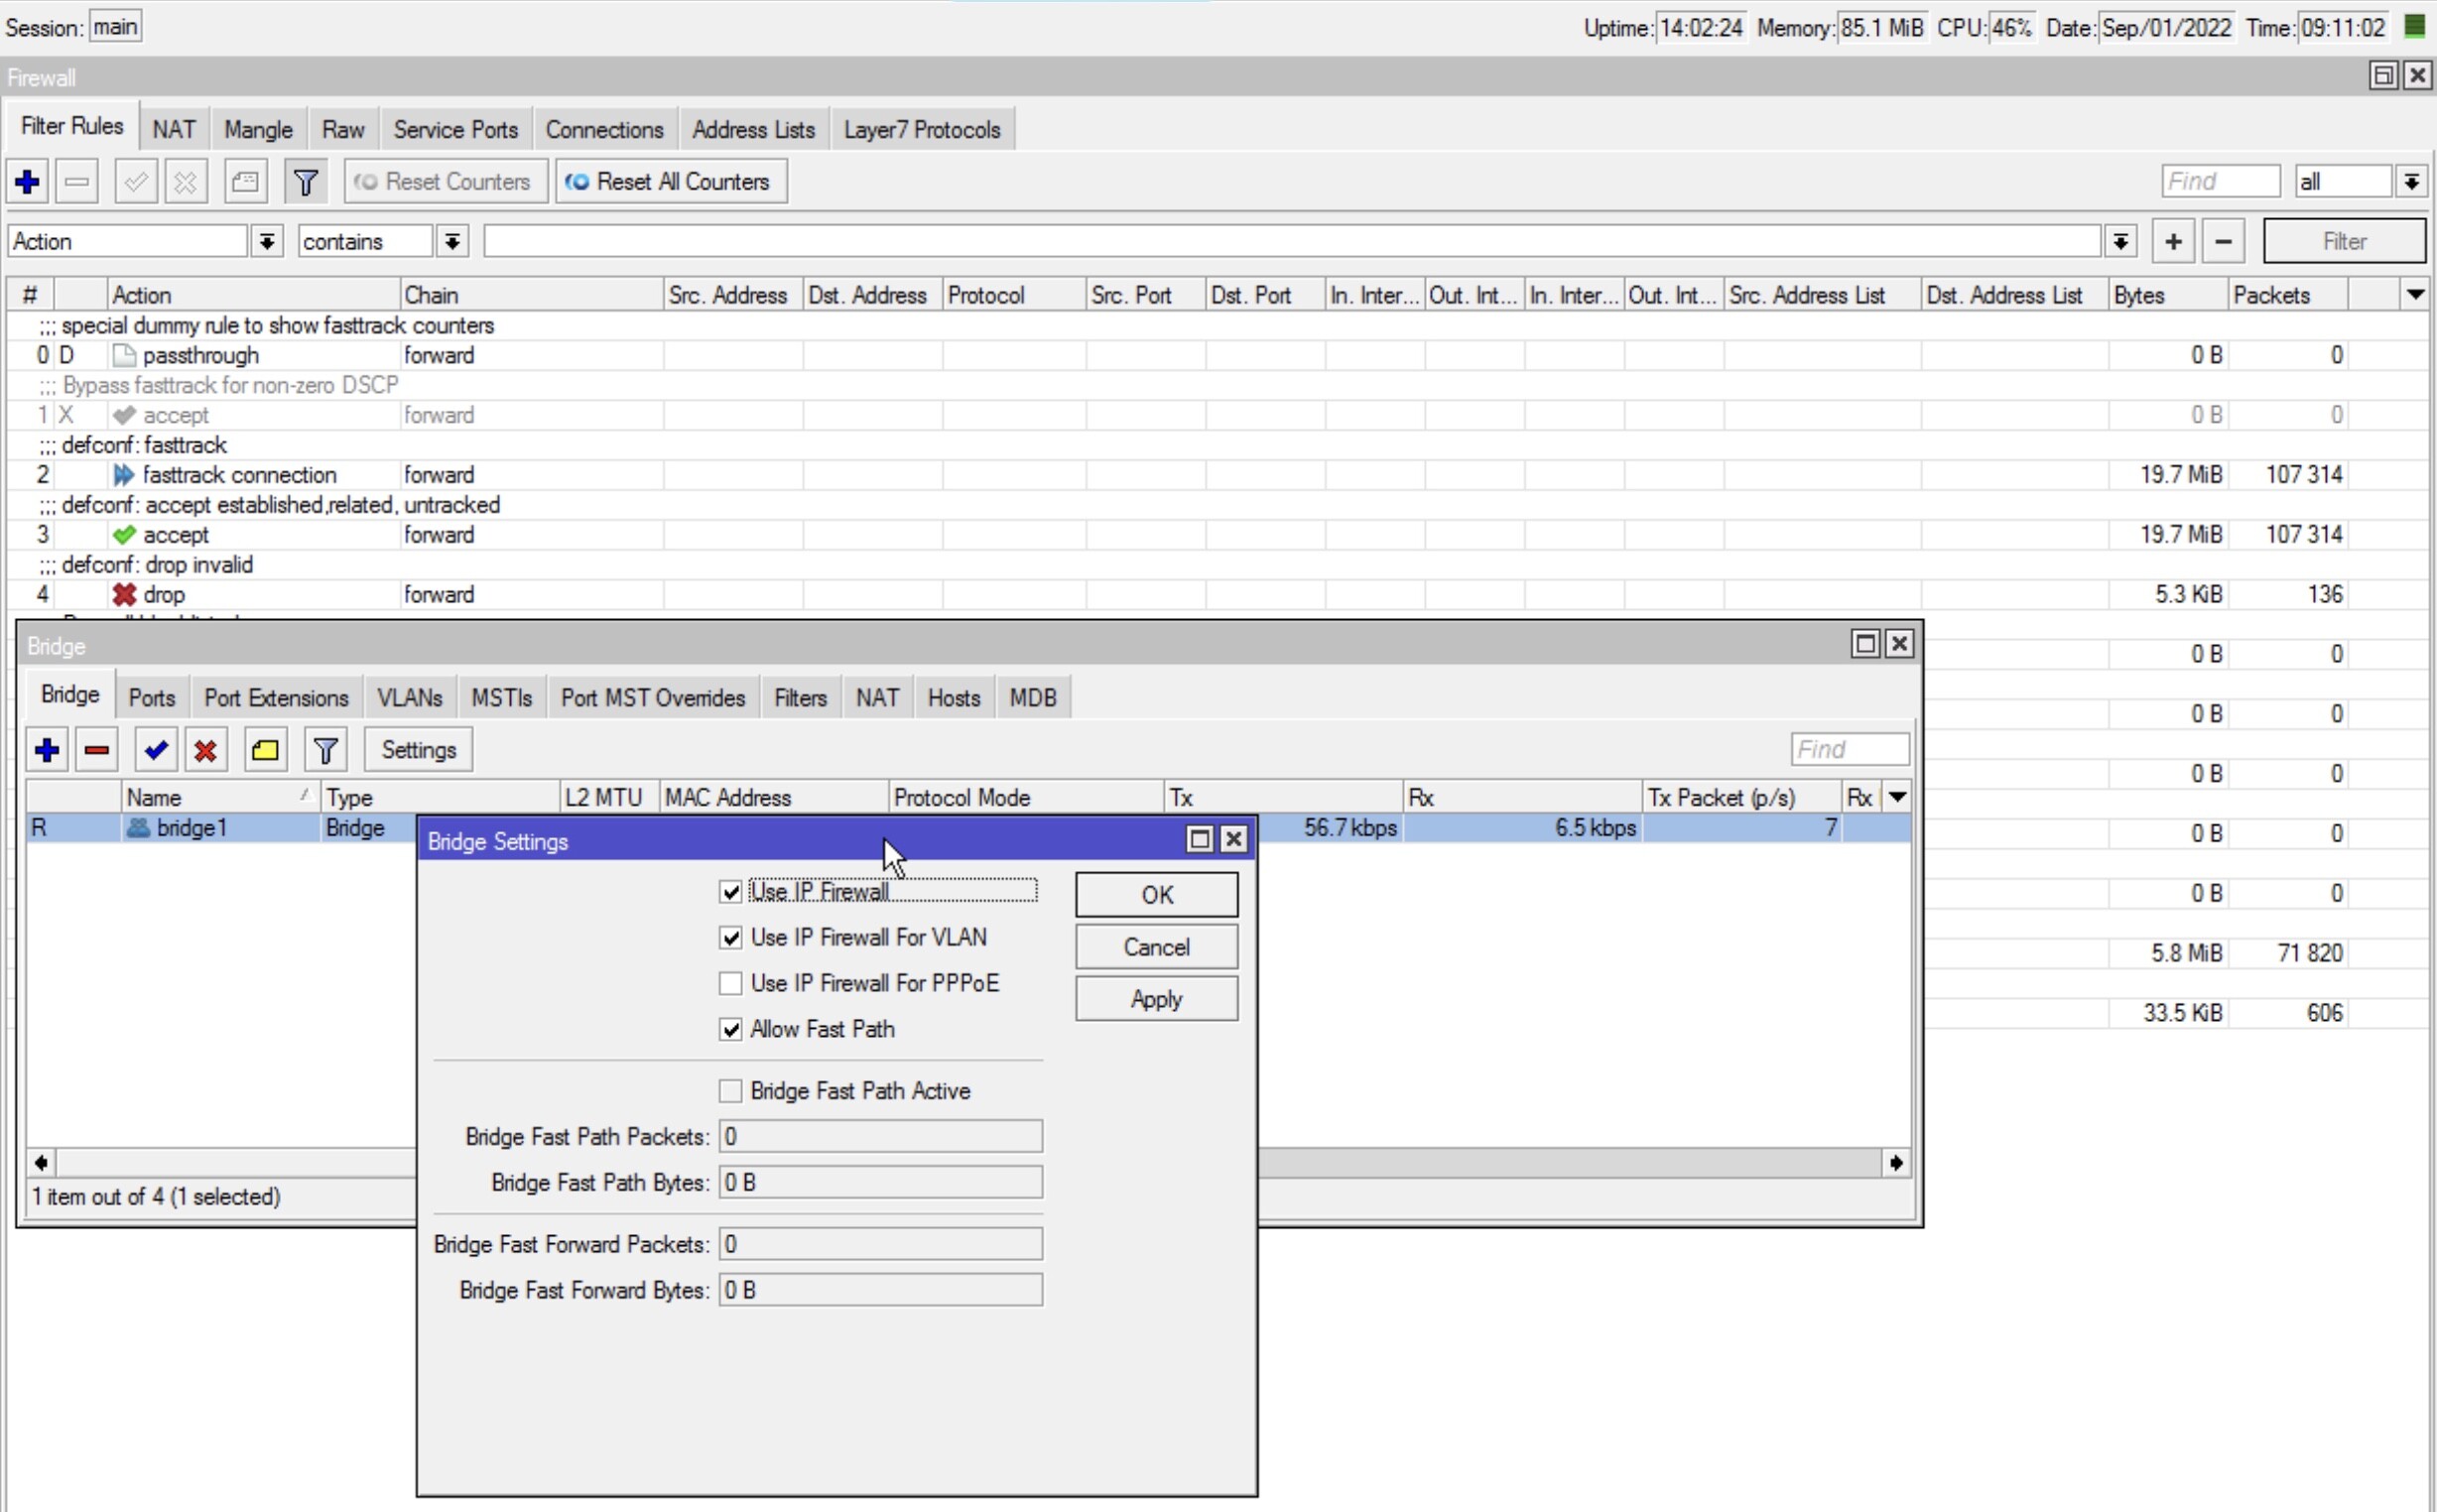Click the red X disable icon in Bridge
Image resolution: width=2437 pixels, height=1512 pixels.
[206, 750]
